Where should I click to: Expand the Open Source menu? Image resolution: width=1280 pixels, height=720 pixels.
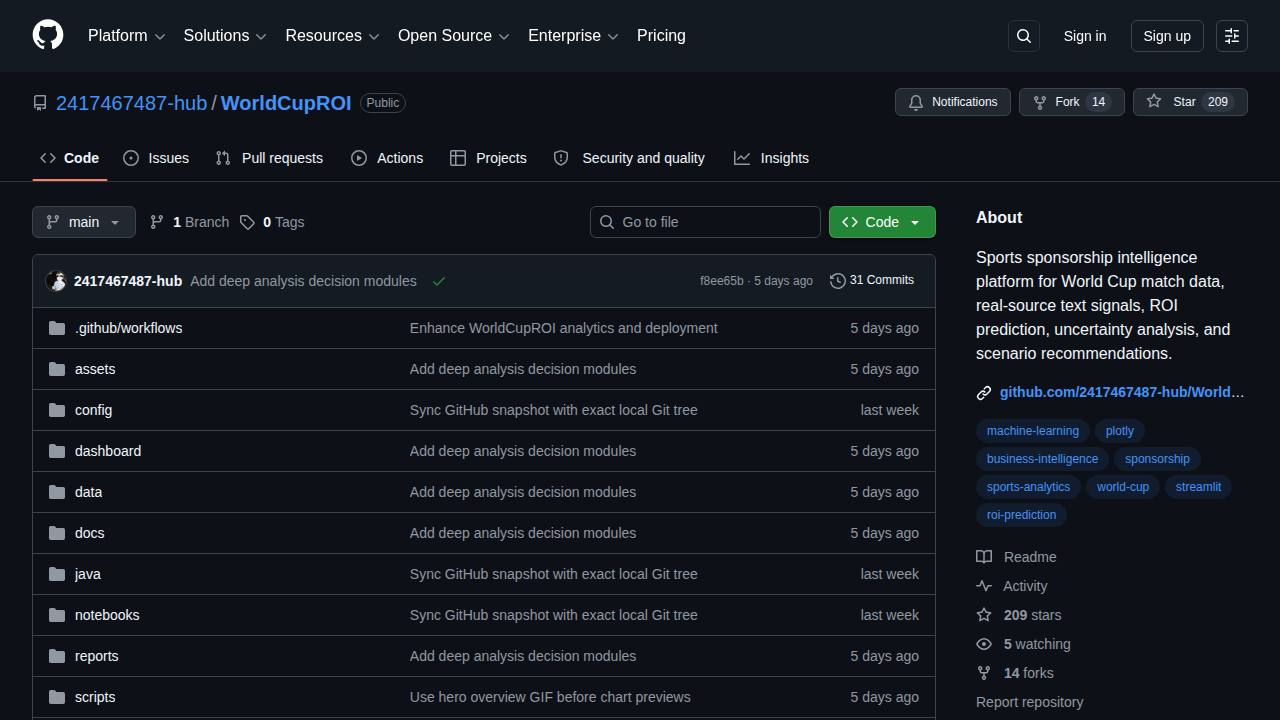point(454,35)
